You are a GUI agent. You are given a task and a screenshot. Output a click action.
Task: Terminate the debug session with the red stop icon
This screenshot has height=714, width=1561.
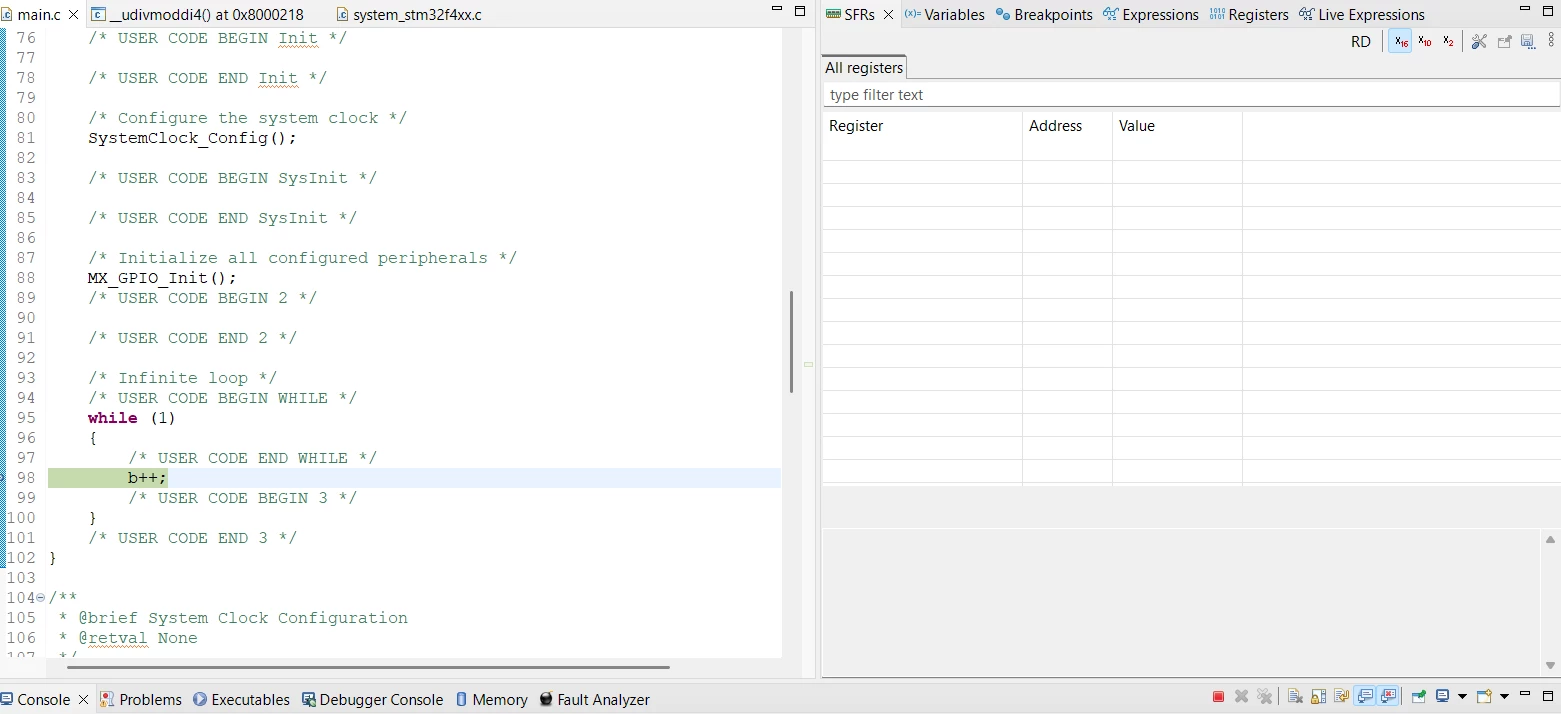(1218, 697)
